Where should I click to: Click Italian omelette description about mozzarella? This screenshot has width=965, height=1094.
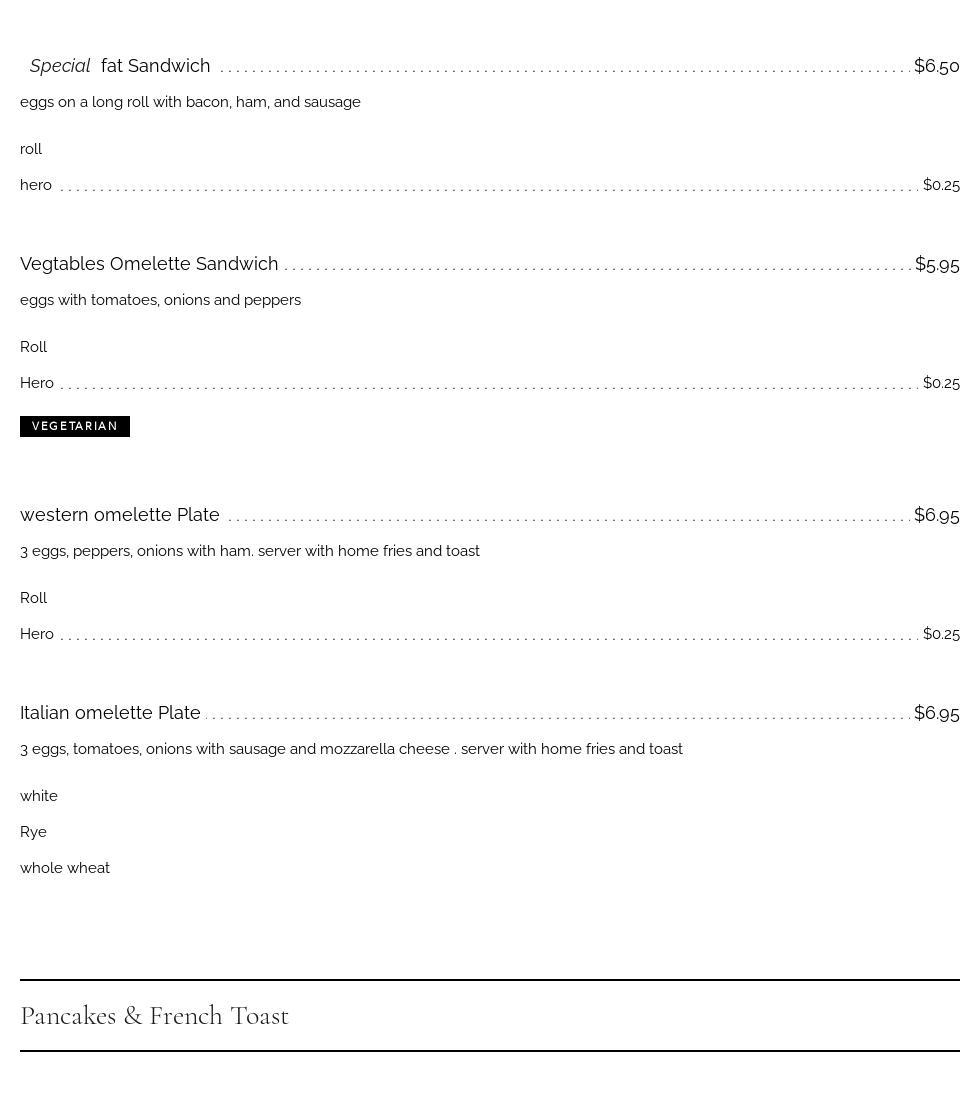click(x=351, y=749)
